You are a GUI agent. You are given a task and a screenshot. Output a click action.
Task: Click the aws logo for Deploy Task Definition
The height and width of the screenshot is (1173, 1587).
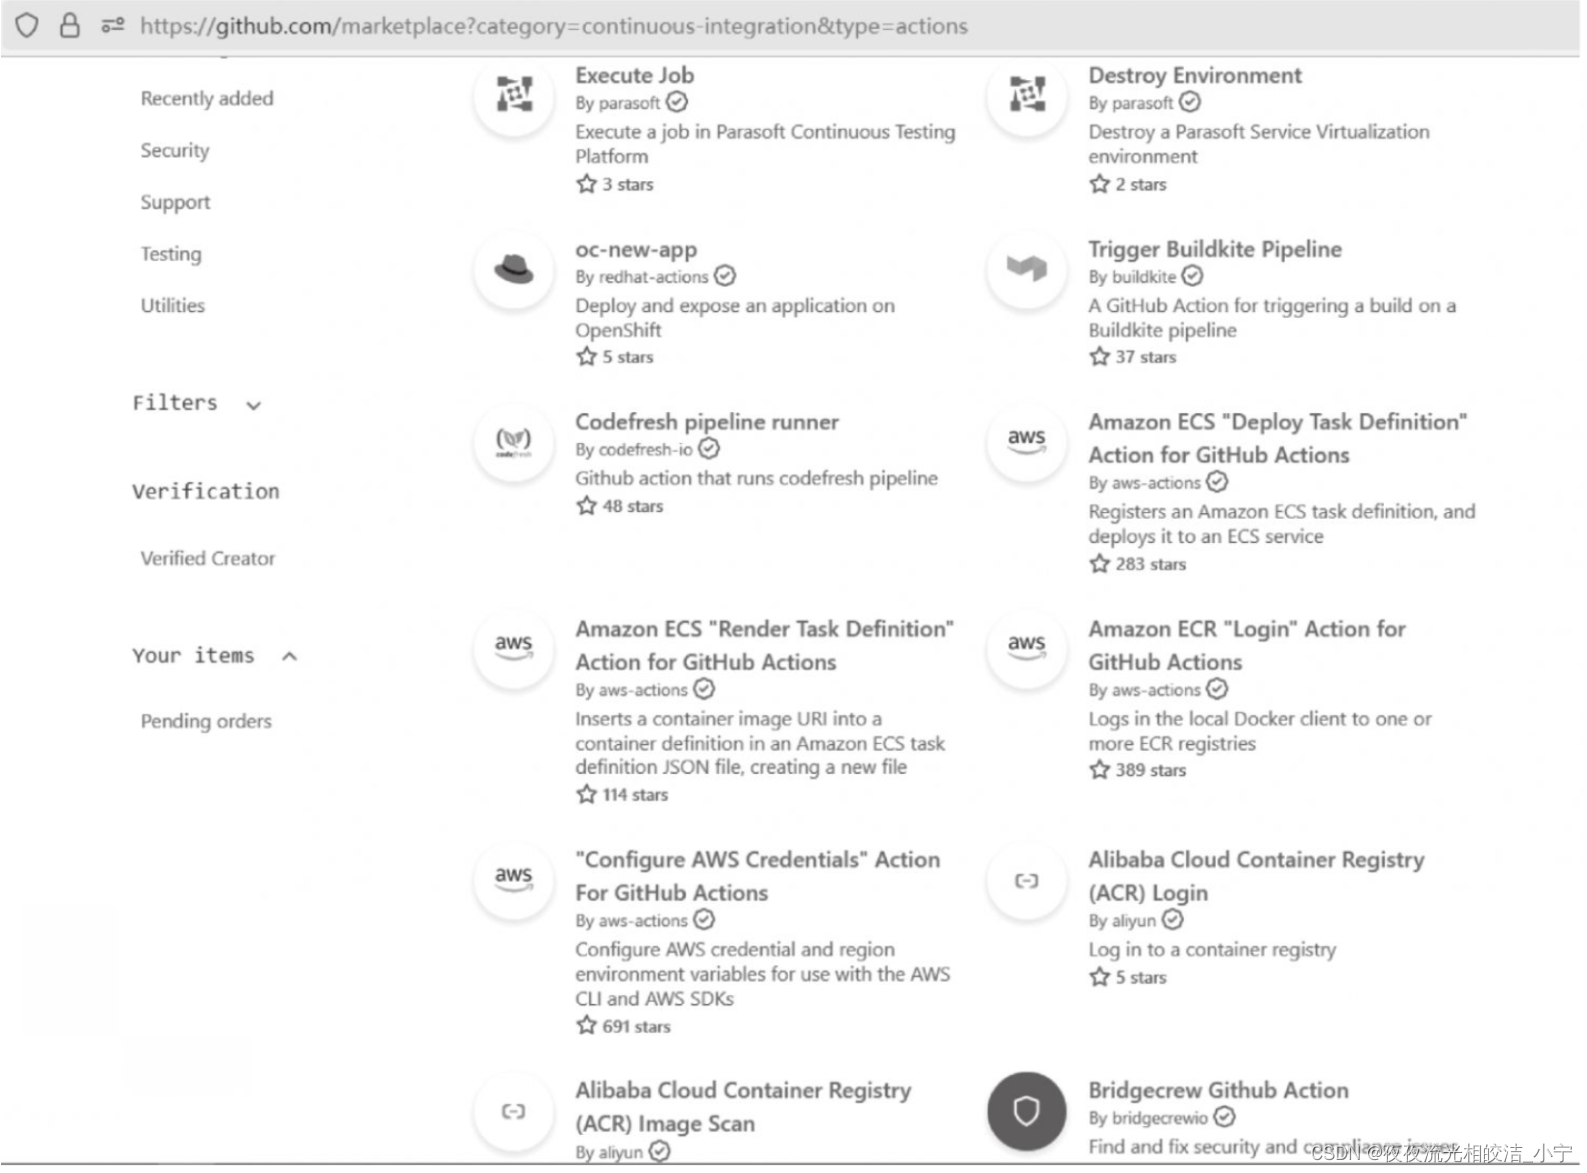coord(1026,441)
